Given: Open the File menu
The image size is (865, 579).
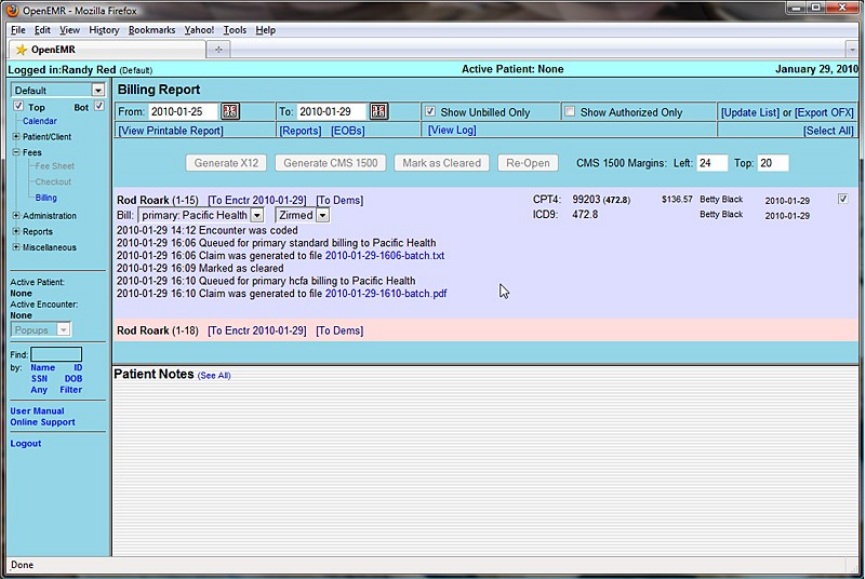Looking at the screenshot, I should coord(18,30).
